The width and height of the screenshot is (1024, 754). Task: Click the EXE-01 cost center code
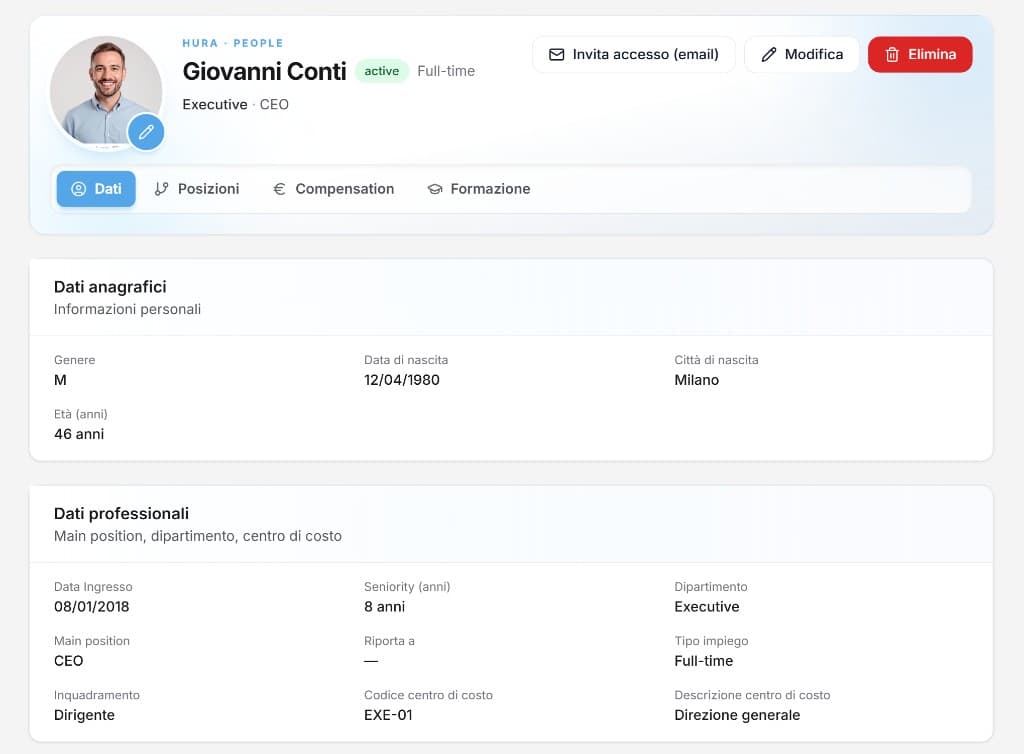click(388, 715)
